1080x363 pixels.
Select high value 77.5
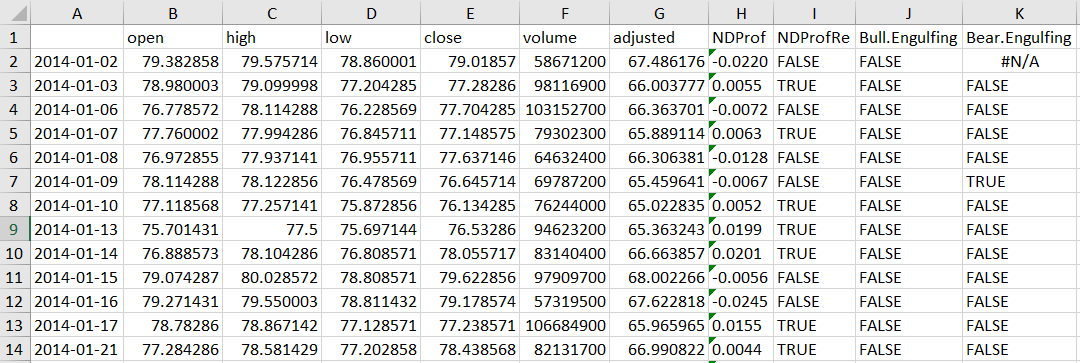click(272, 229)
